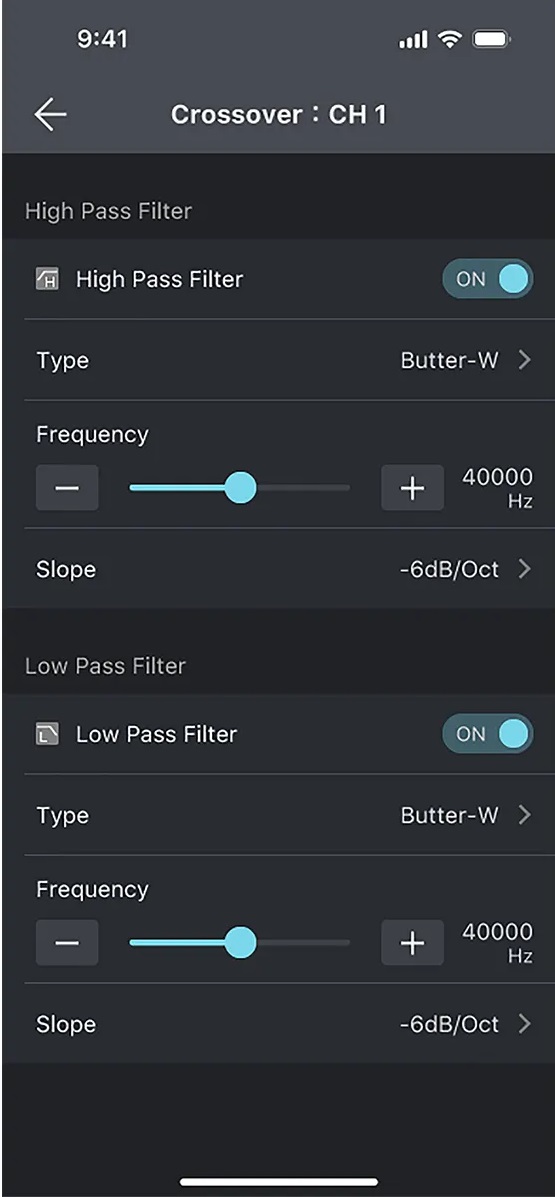Turn off the Low Pass Filter switch
This screenshot has width=555, height=1197.
(x=488, y=734)
